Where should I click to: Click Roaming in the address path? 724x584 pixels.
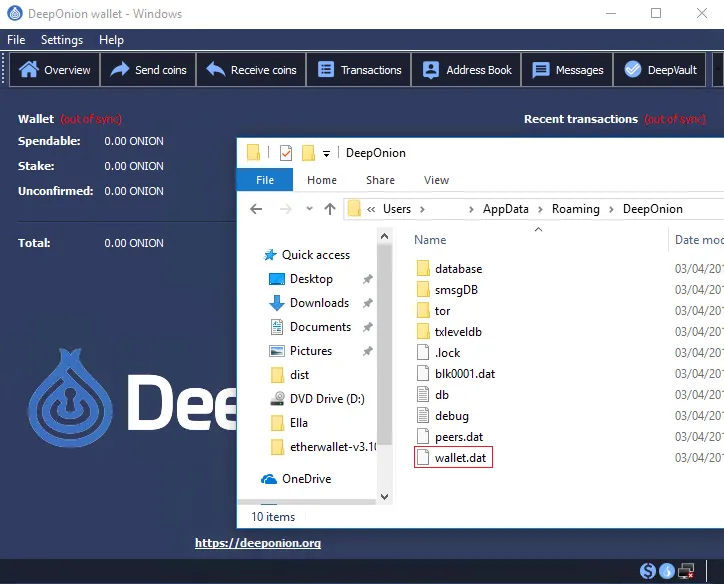pos(575,209)
